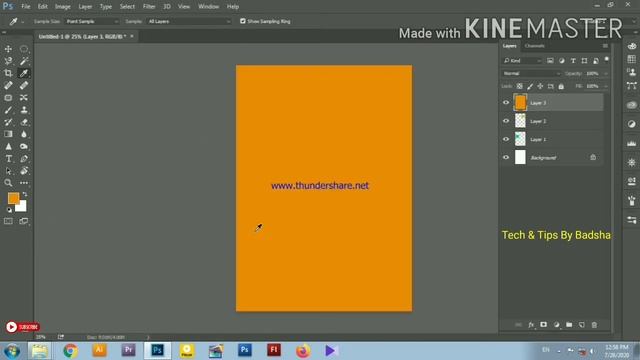This screenshot has height=360, width=640.
Task: Hide Layer 3 visibility eye
Action: [506, 103]
